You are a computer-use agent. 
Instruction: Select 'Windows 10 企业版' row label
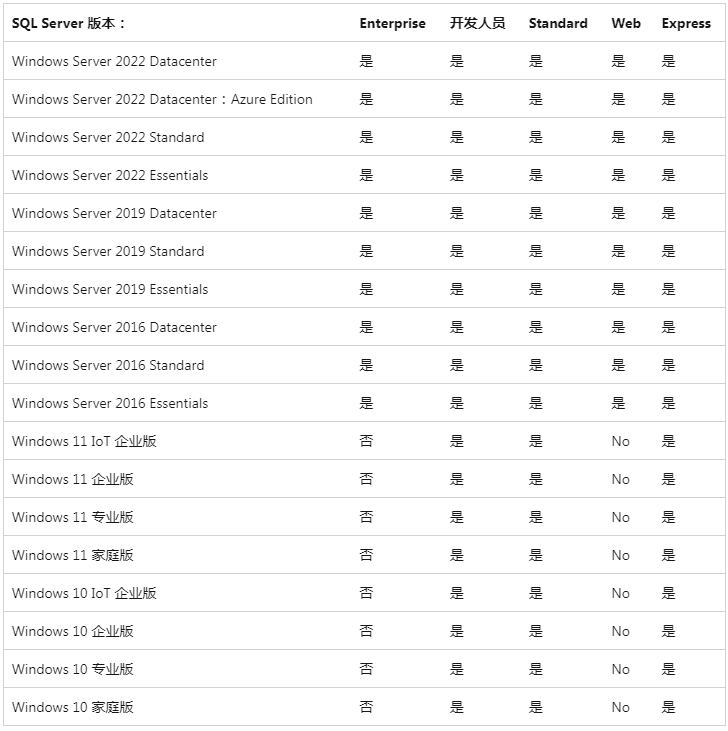click(73, 631)
